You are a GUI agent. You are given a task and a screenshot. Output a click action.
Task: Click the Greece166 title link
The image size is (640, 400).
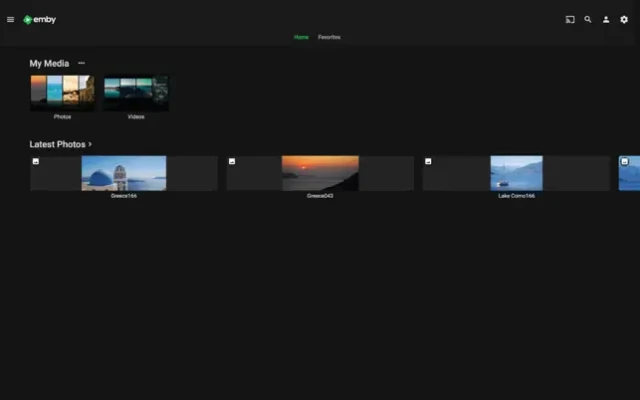(124, 196)
